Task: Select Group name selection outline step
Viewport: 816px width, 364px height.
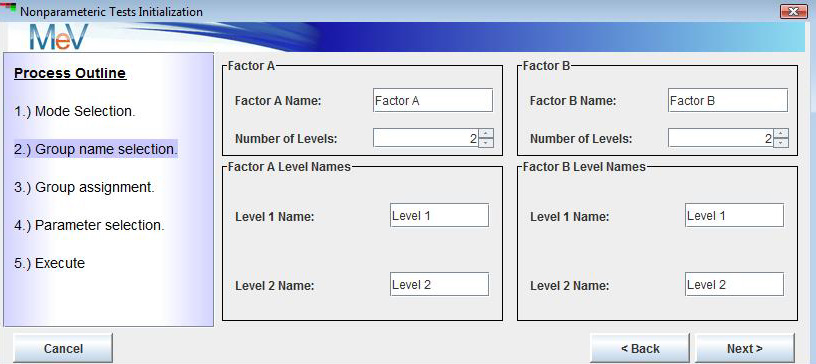Action: (x=96, y=149)
